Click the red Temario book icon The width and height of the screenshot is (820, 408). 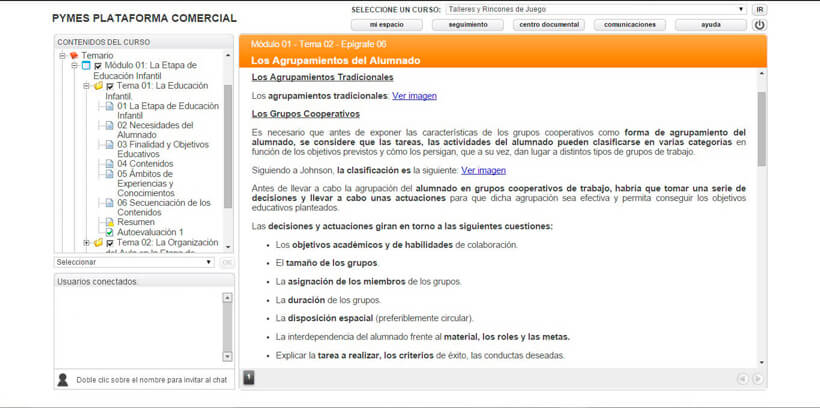(74, 55)
